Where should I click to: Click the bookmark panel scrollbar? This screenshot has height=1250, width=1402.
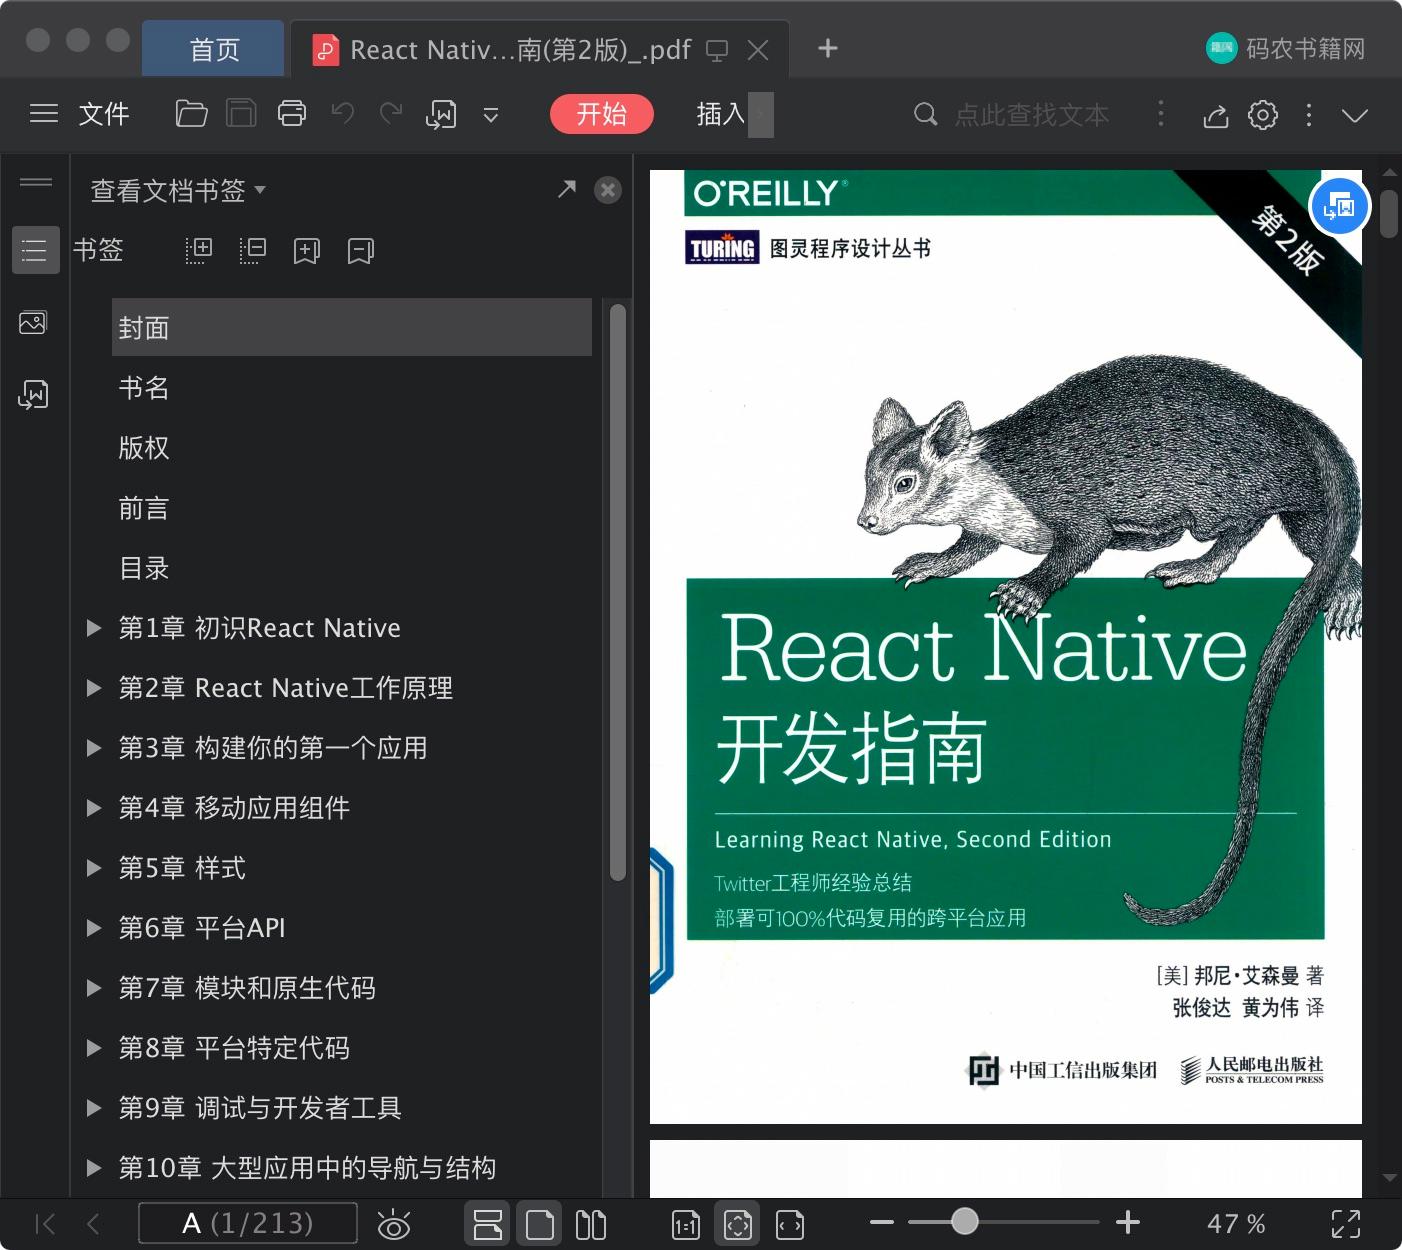(x=618, y=592)
